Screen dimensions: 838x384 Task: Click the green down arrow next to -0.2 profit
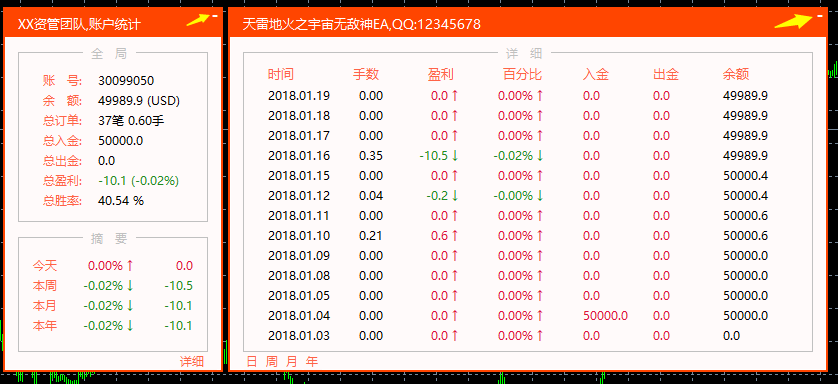(455, 195)
